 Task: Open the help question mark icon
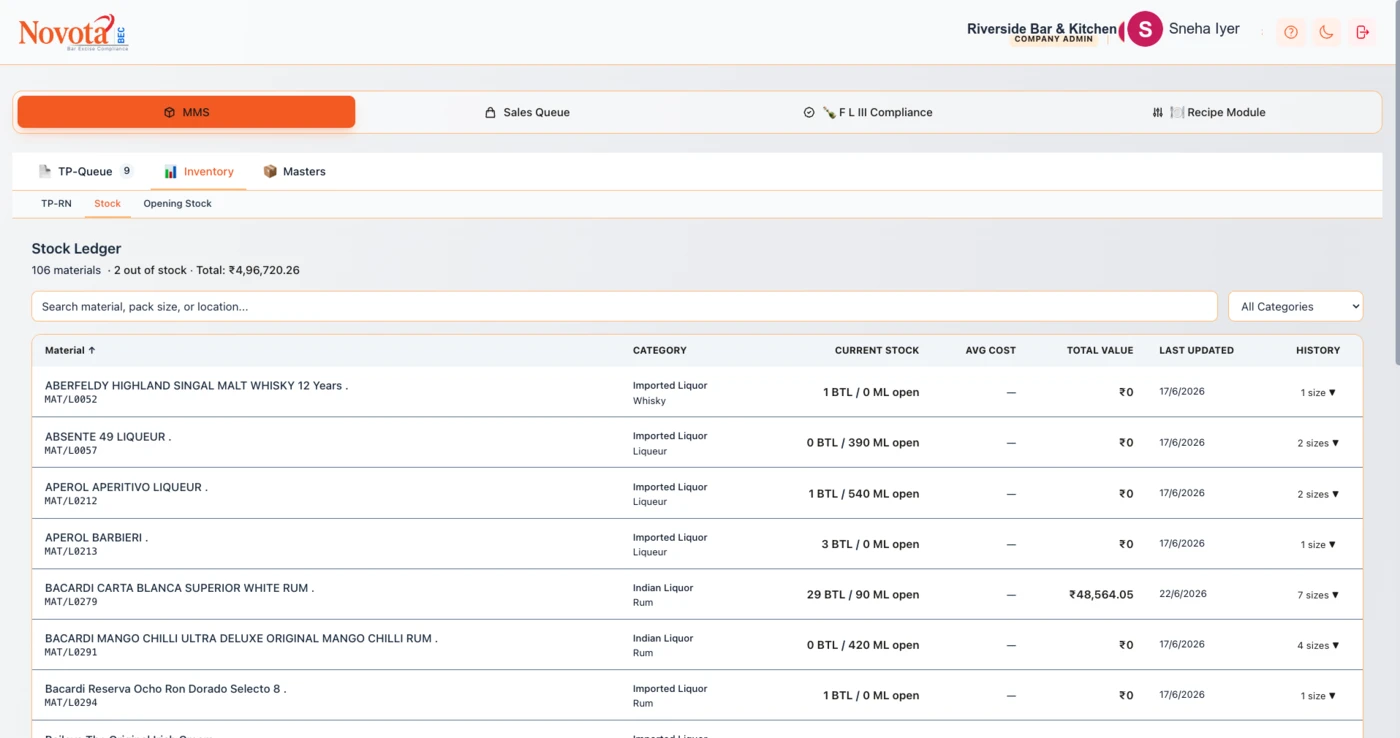(x=1291, y=32)
